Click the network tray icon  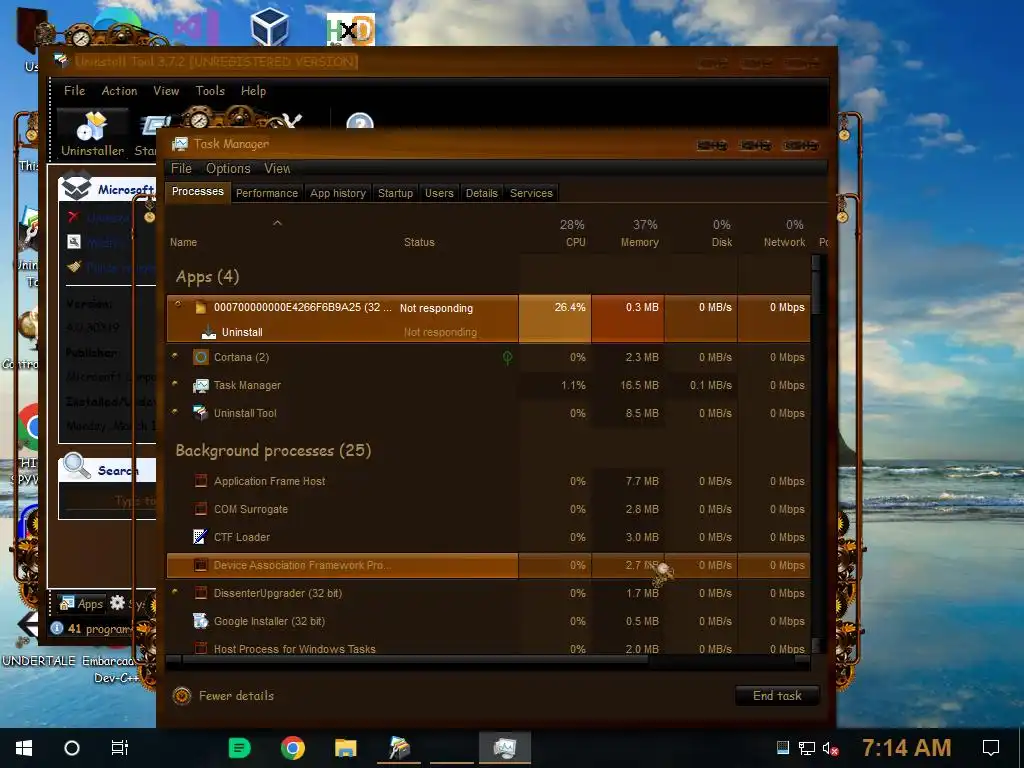(807, 748)
